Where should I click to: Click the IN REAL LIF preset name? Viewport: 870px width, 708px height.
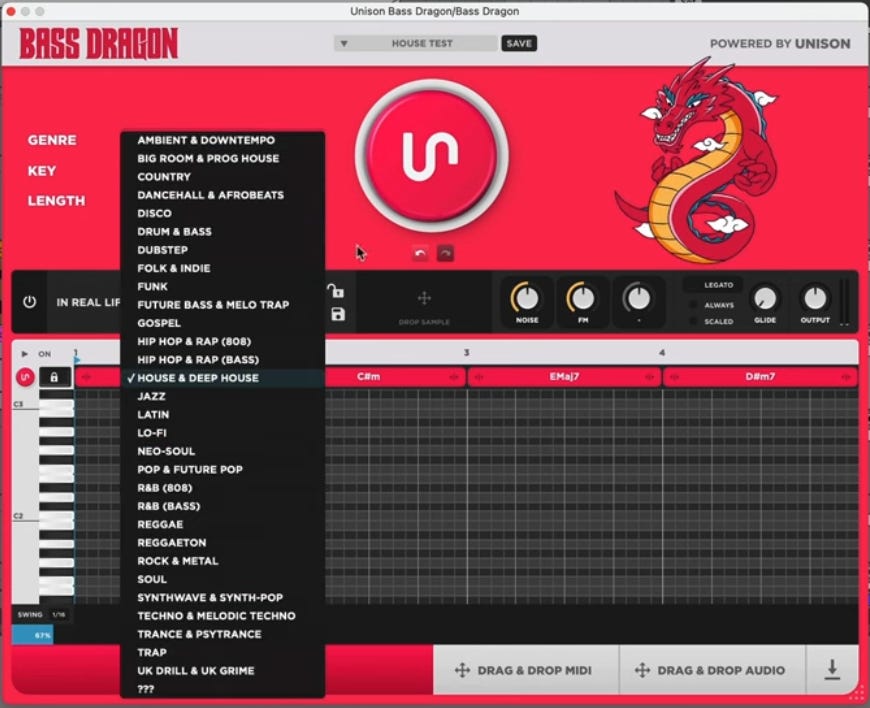click(88, 302)
